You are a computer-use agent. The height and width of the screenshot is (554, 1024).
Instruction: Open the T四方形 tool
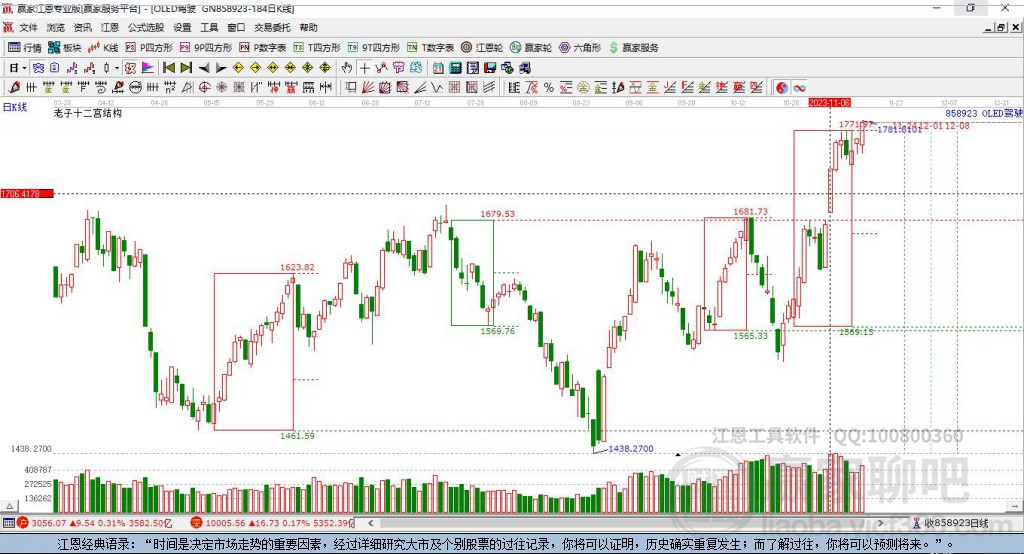point(317,48)
